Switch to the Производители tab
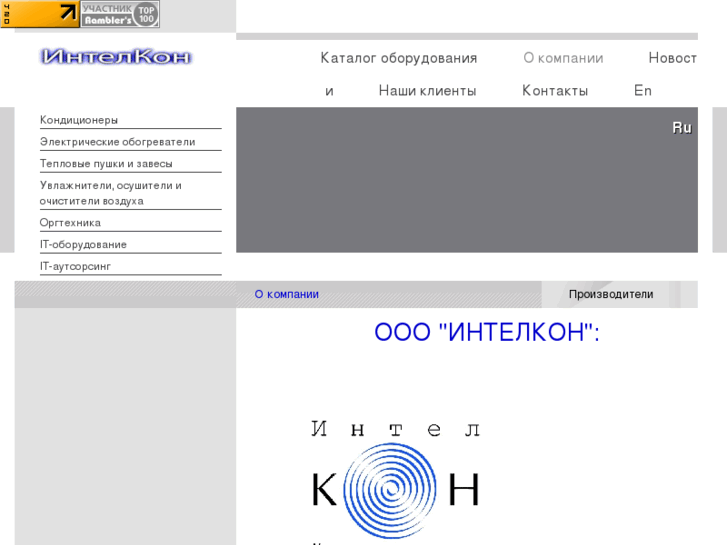 tap(611, 294)
